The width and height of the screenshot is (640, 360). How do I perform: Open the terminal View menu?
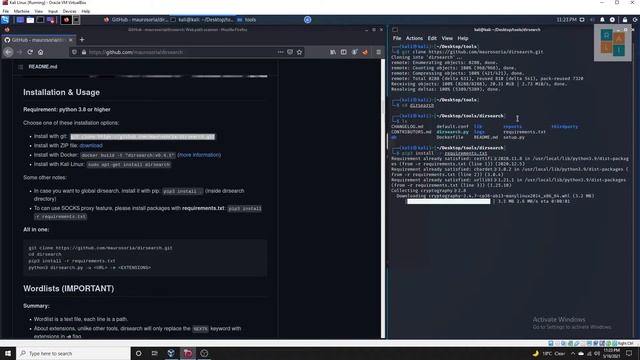[x=447, y=38]
